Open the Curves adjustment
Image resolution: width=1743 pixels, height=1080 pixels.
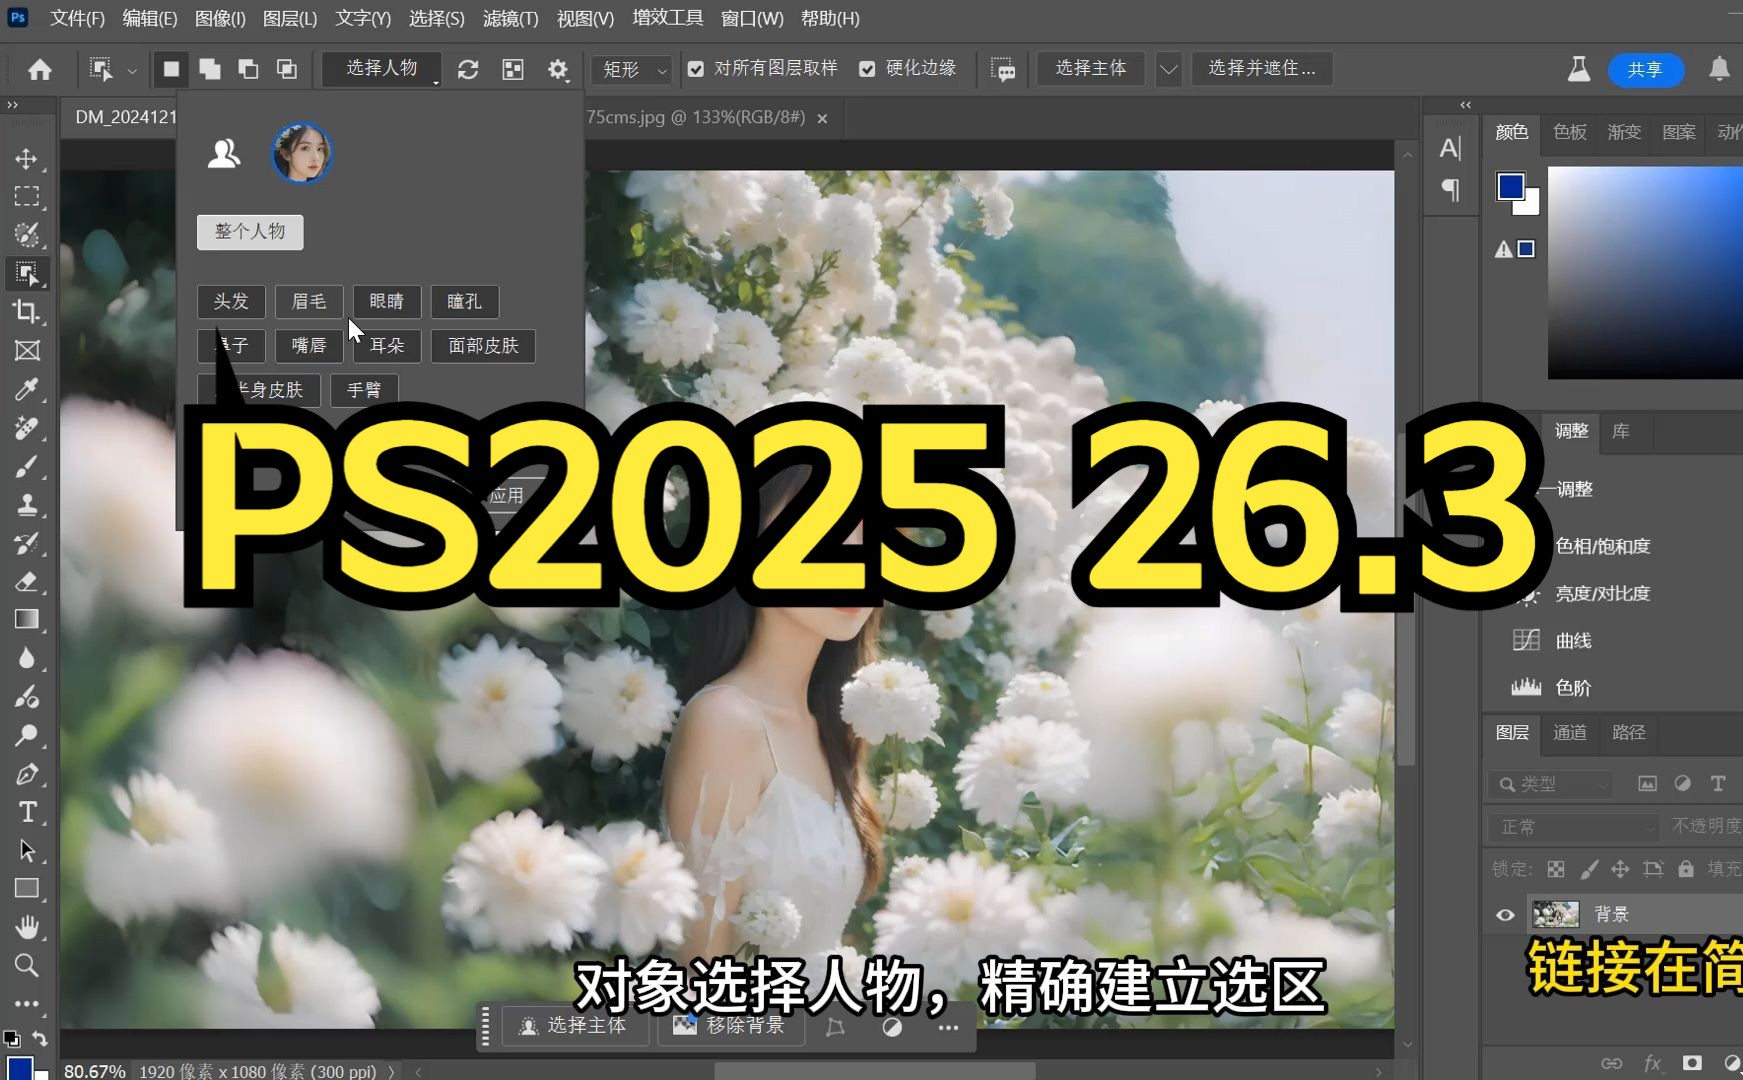[1573, 640]
